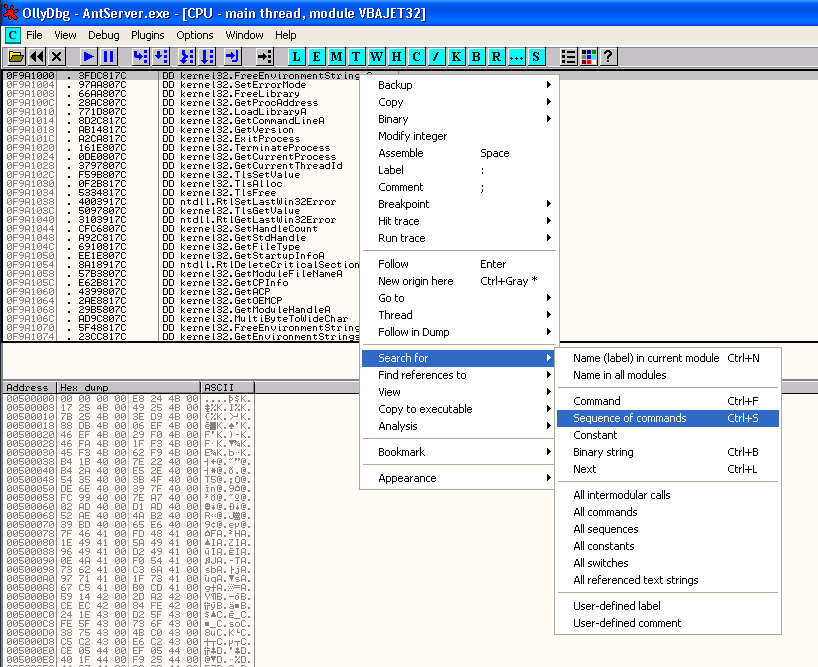The image size is (818, 667).
Task: Click the Go to address arrow icon
Action: pyautogui.click(x=264, y=56)
